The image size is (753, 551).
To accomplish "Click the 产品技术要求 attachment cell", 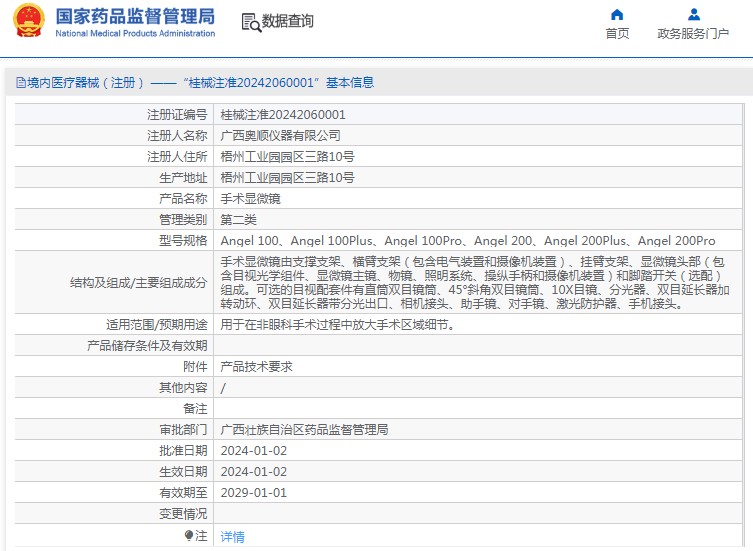I will (x=256, y=367).
